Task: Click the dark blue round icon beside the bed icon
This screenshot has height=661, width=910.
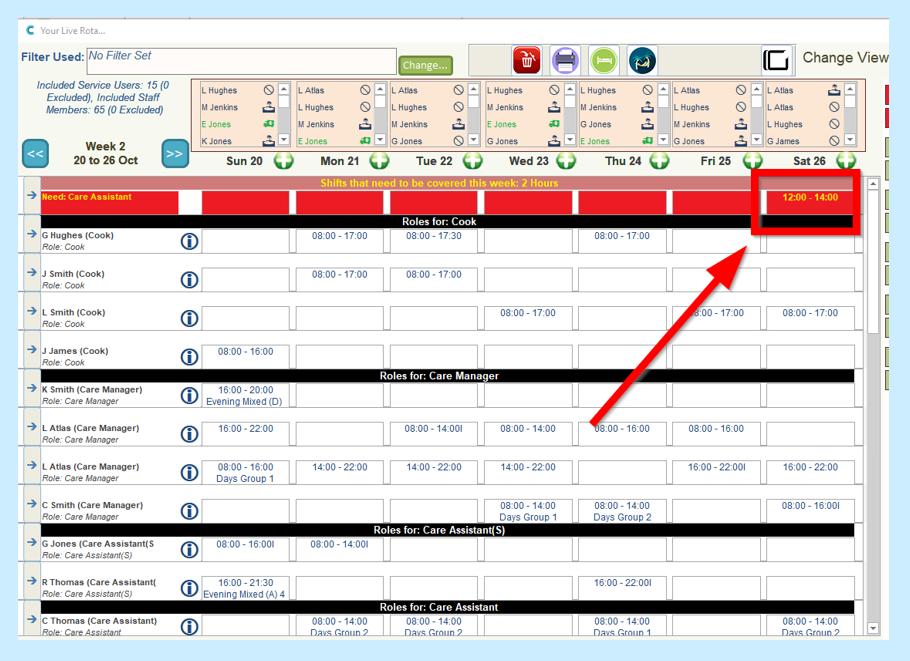Action: click(642, 60)
